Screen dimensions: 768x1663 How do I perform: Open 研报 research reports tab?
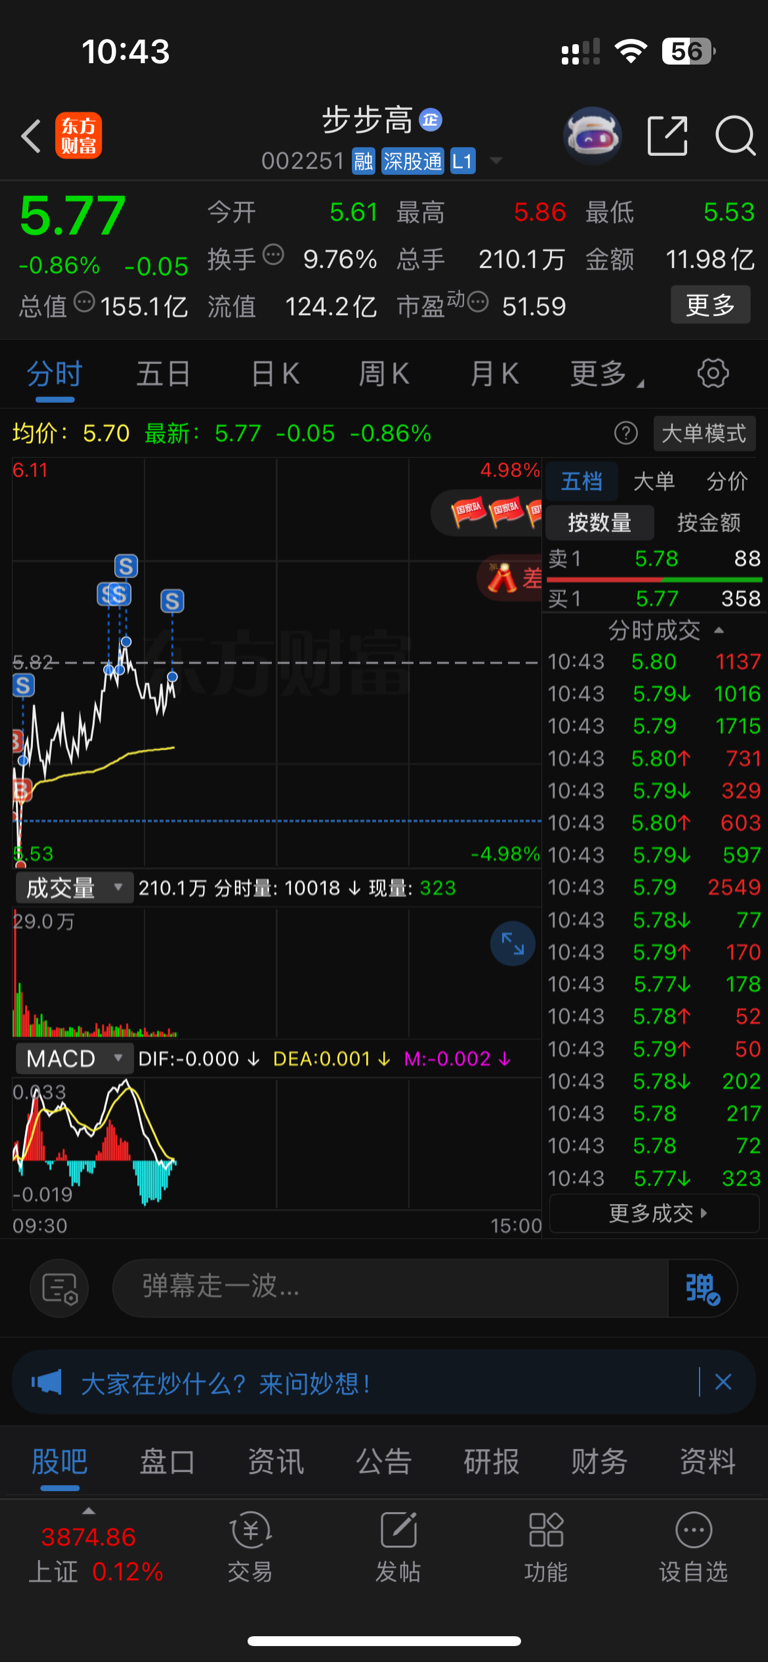[492, 1461]
